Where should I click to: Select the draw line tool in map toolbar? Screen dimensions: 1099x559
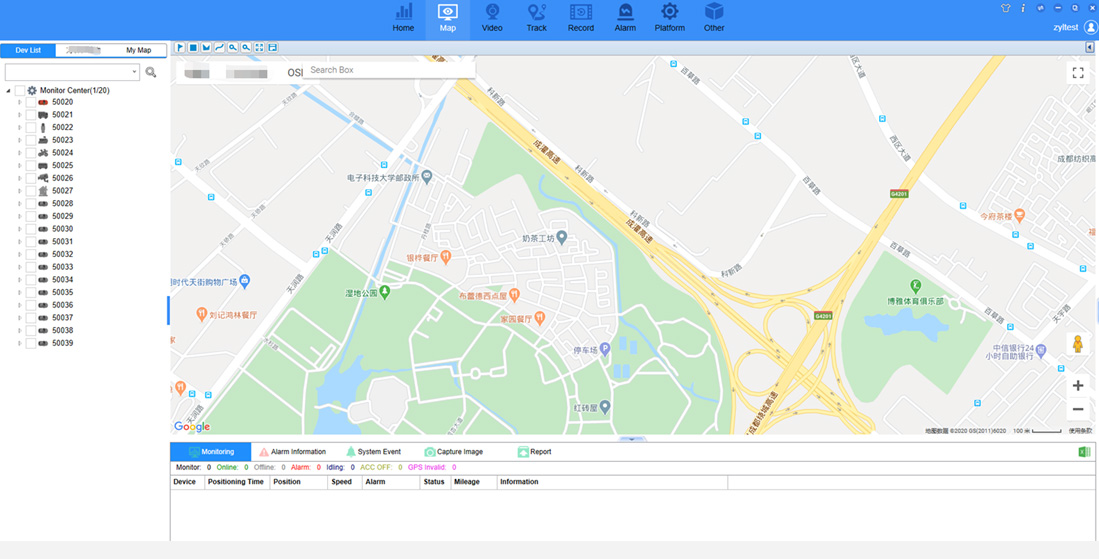(219, 48)
